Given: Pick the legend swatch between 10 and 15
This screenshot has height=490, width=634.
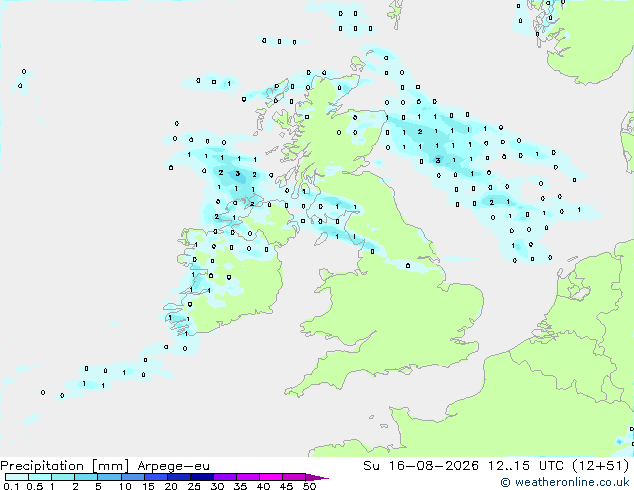Looking at the screenshot, I should coord(133,477).
